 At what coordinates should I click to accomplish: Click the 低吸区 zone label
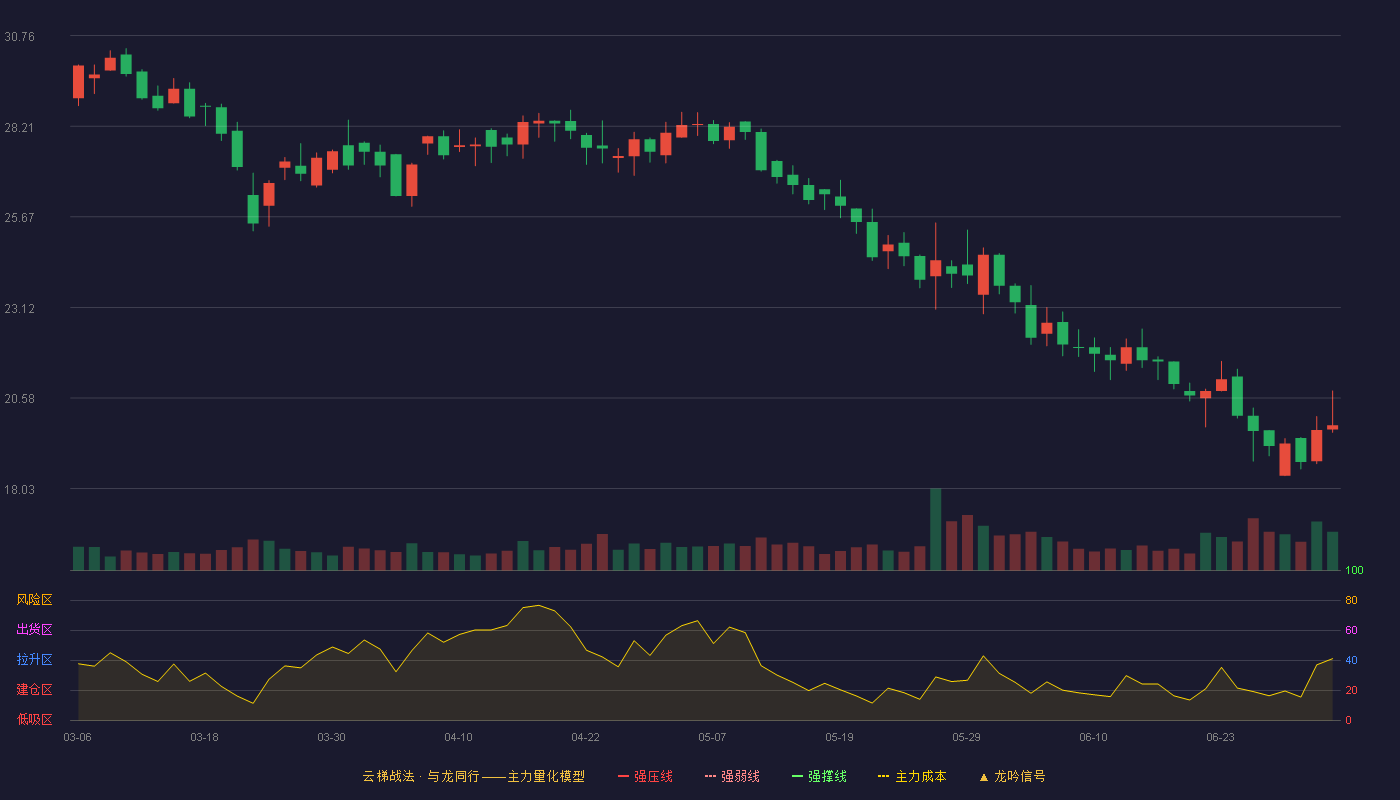pos(34,719)
